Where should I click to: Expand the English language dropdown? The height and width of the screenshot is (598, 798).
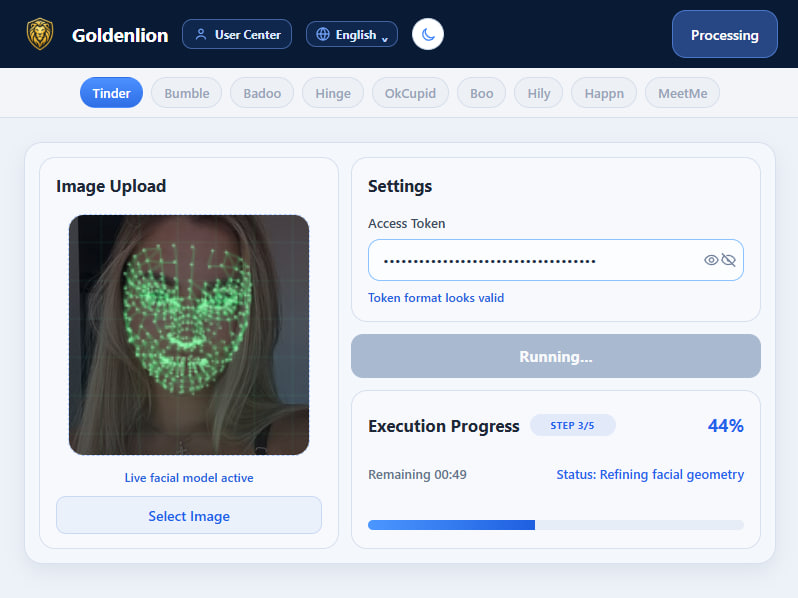(x=352, y=34)
